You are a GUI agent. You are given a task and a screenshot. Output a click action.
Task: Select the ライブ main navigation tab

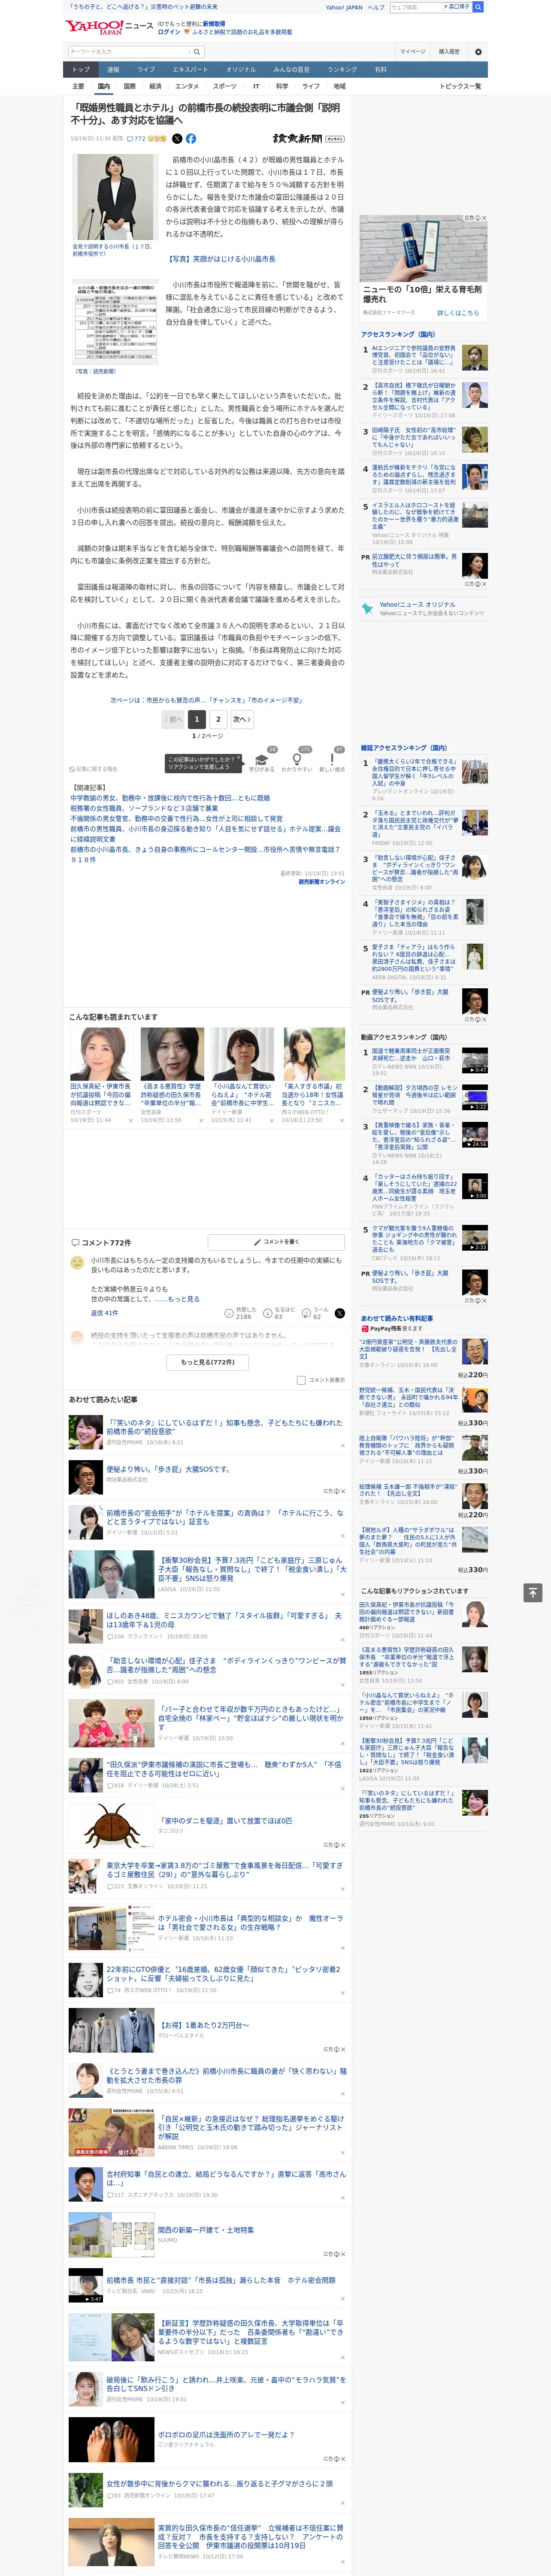(x=146, y=69)
